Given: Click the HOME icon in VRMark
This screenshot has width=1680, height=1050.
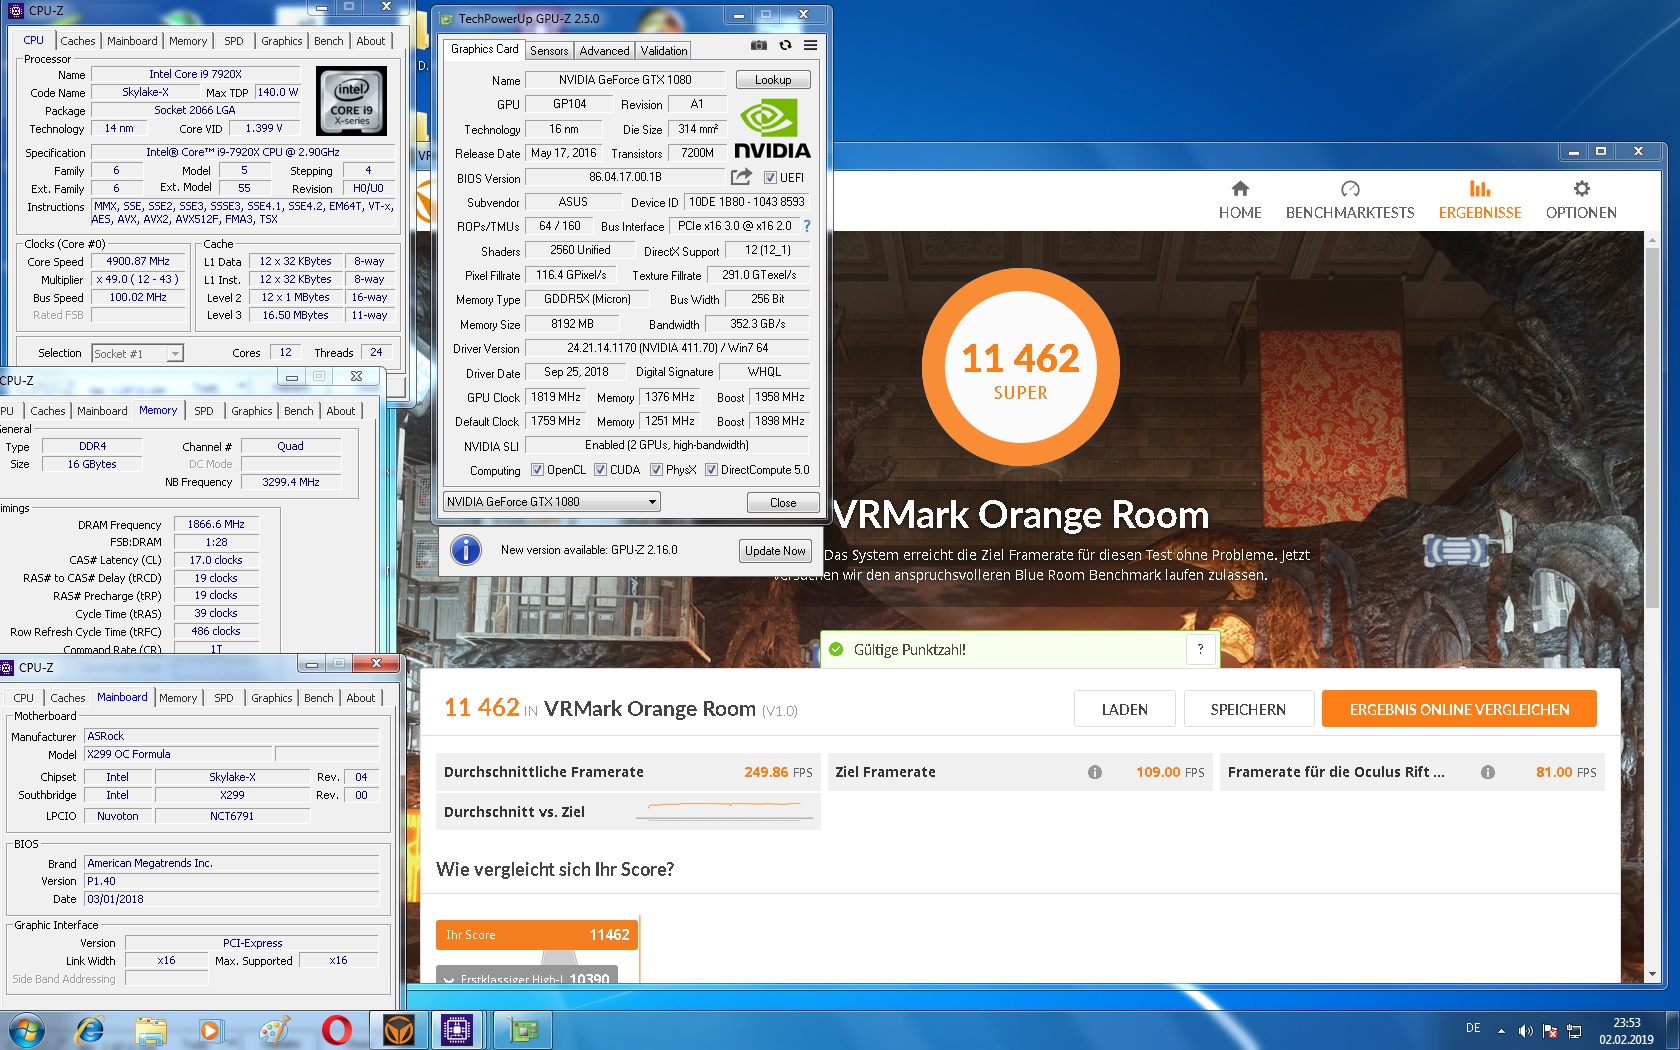Looking at the screenshot, I should click(x=1240, y=188).
